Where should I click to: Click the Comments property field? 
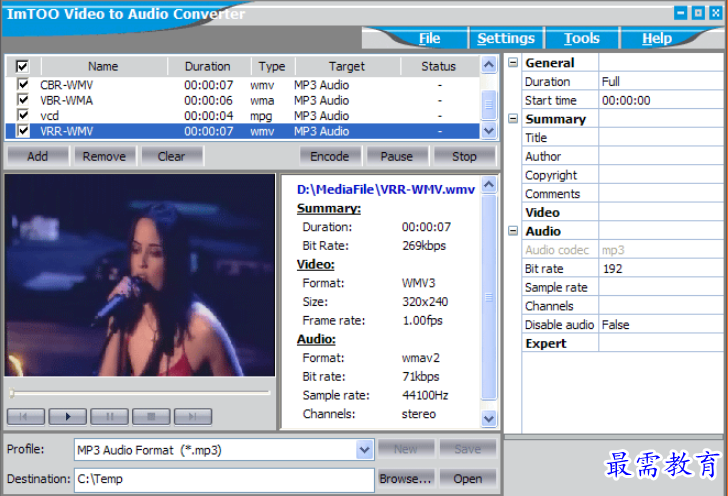click(x=661, y=194)
